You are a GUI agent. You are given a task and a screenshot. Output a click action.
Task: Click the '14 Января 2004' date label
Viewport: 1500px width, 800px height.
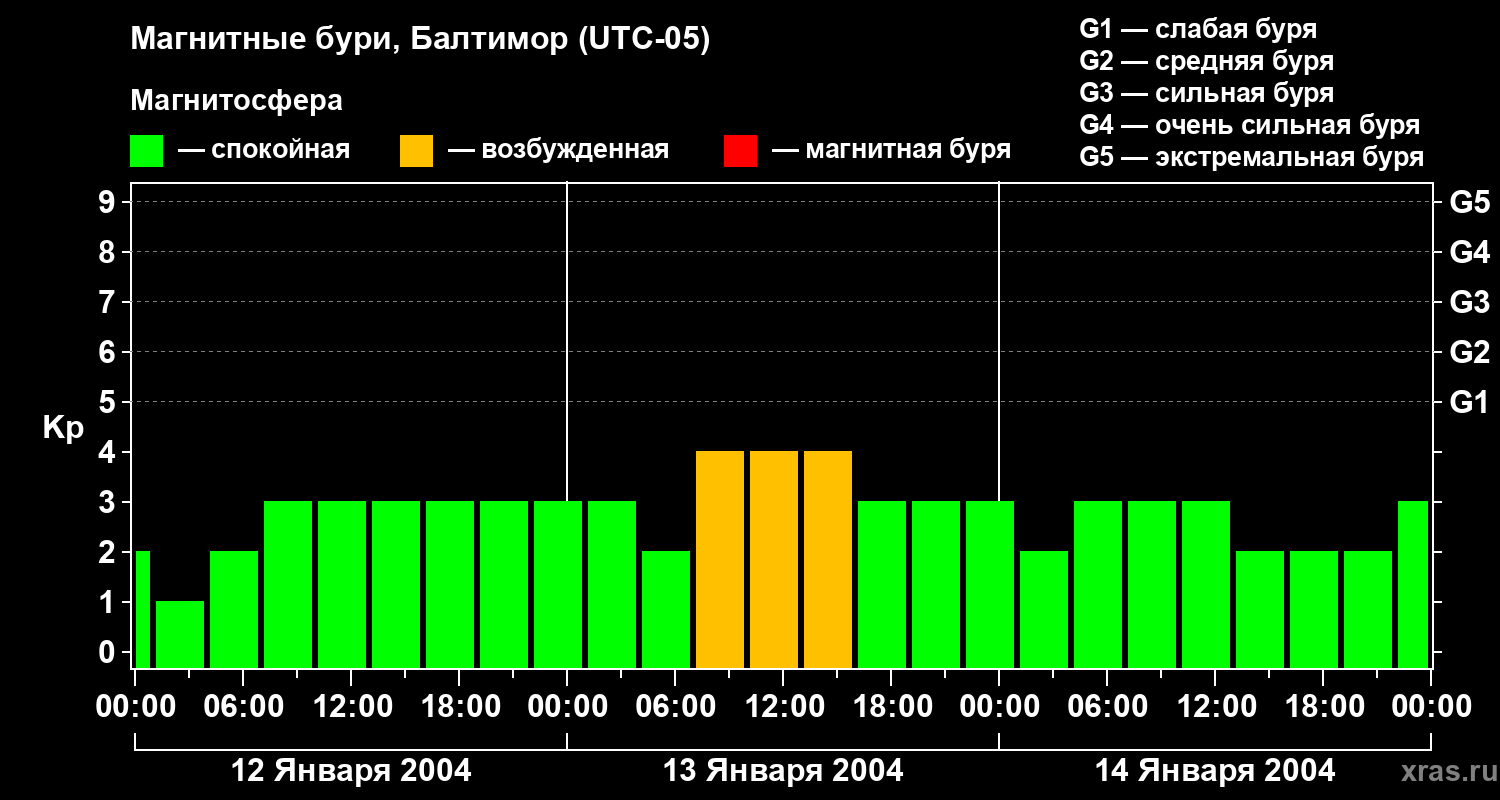1215,771
